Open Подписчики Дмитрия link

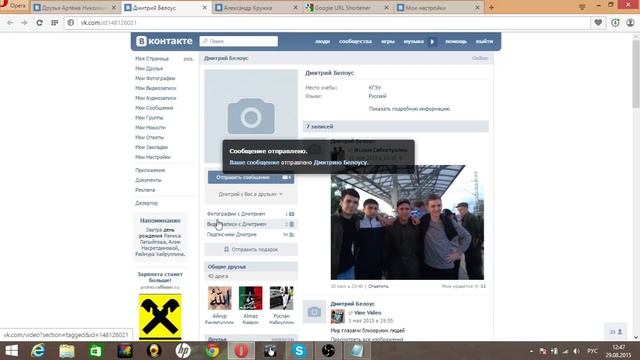[x=232, y=235]
